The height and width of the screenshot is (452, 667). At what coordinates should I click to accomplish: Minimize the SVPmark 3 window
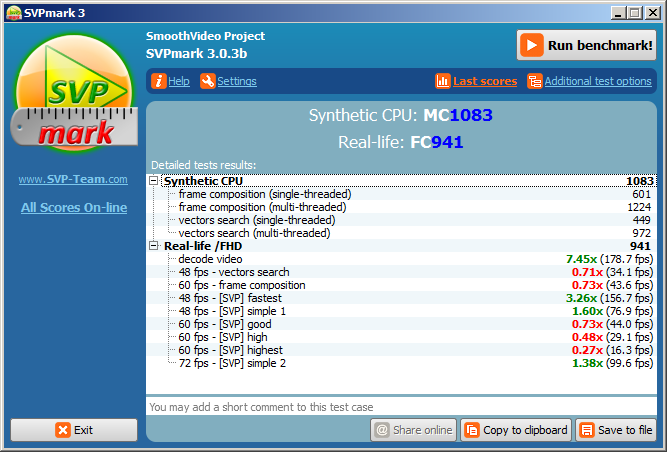tap(618, 13)
